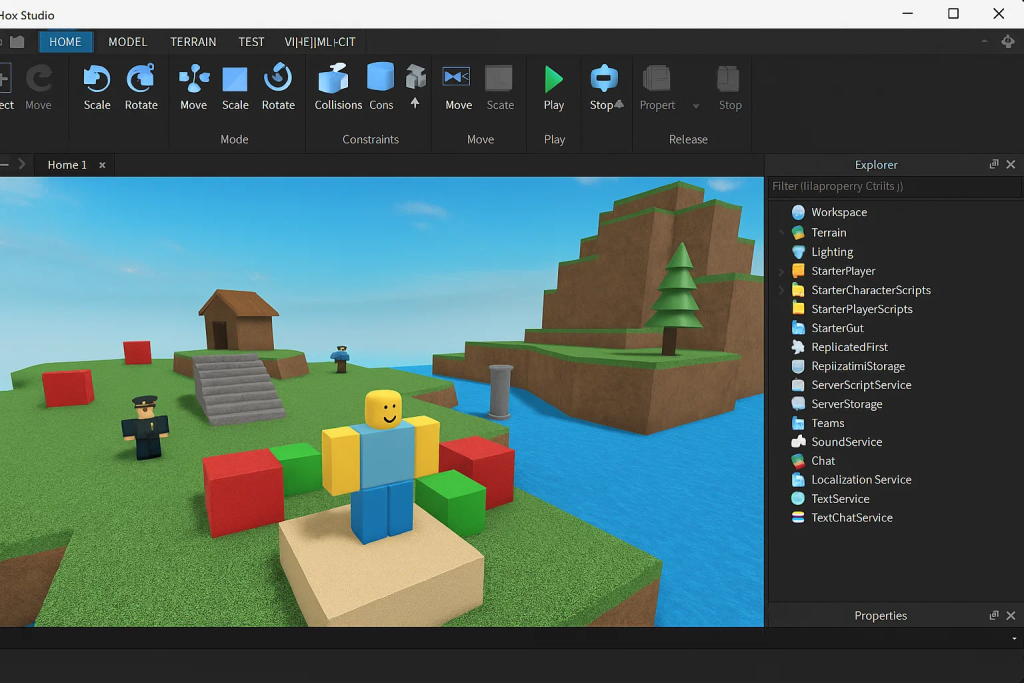Screen dimensions: 1024x683
Task: Select Workspace in the Explorer tree
Action: 839,212
